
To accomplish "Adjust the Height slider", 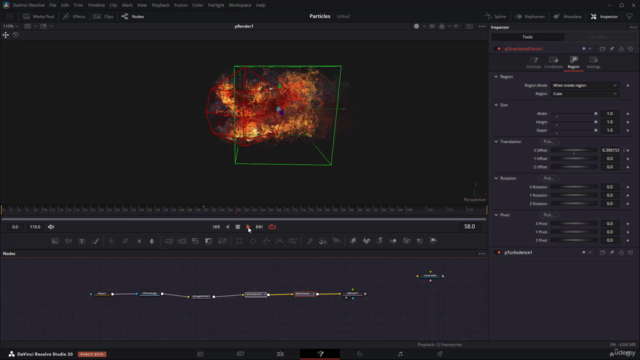I will (x=574, y=122).
